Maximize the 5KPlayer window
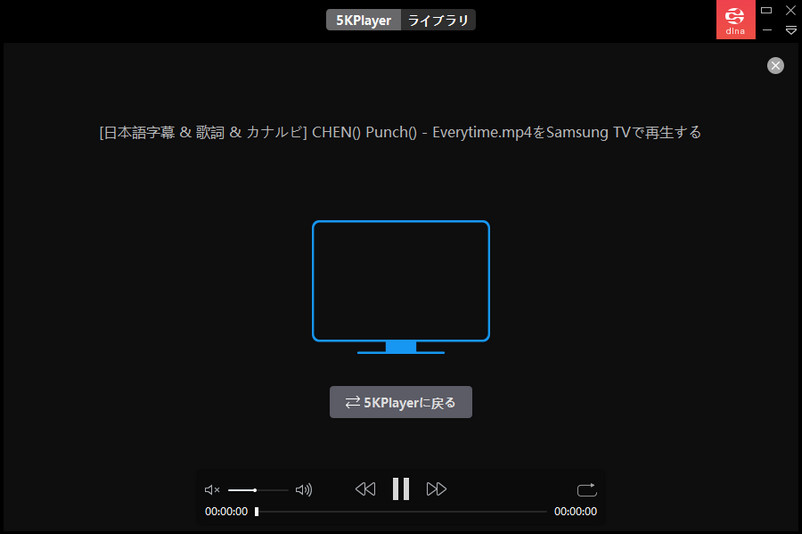The height and width of the screenshot is (534, 802). point(767,10)
